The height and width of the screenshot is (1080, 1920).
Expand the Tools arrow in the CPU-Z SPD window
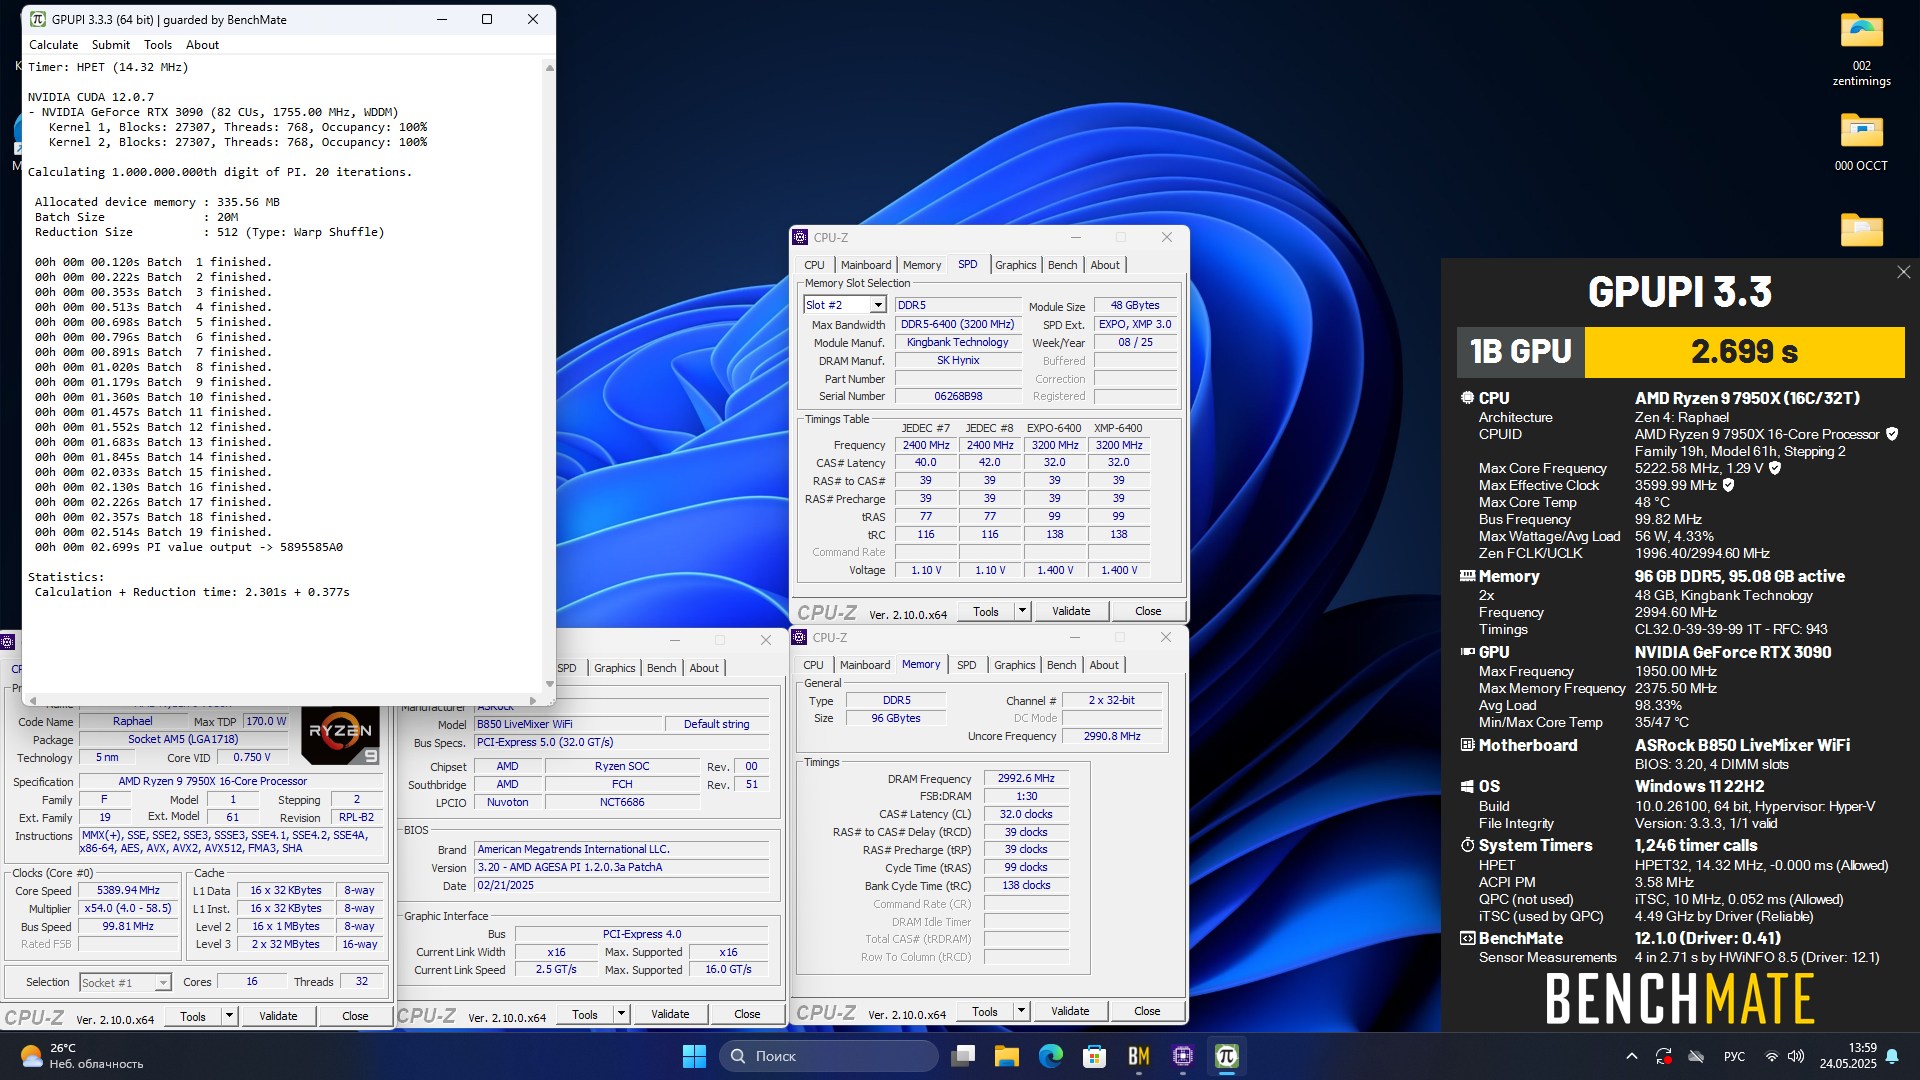point(1022,611)
